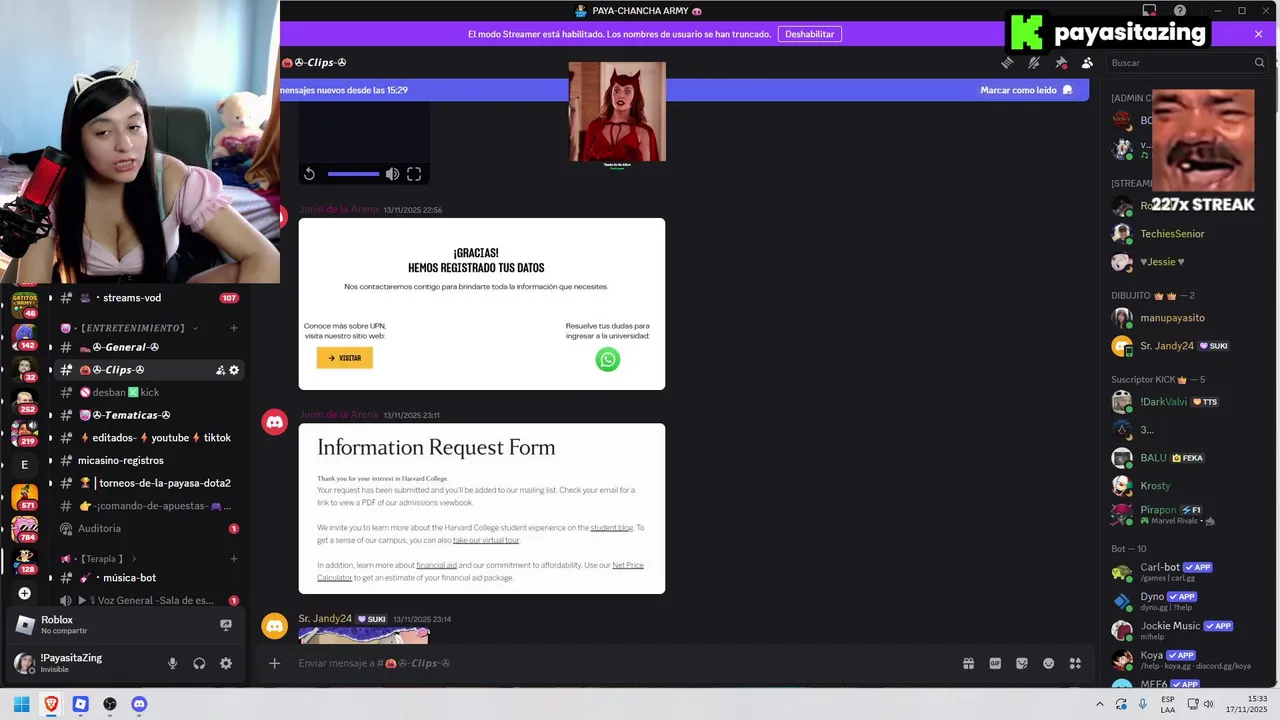Add a channel to Terapia category
The image size is (1280, 720).
pos(234,559)
